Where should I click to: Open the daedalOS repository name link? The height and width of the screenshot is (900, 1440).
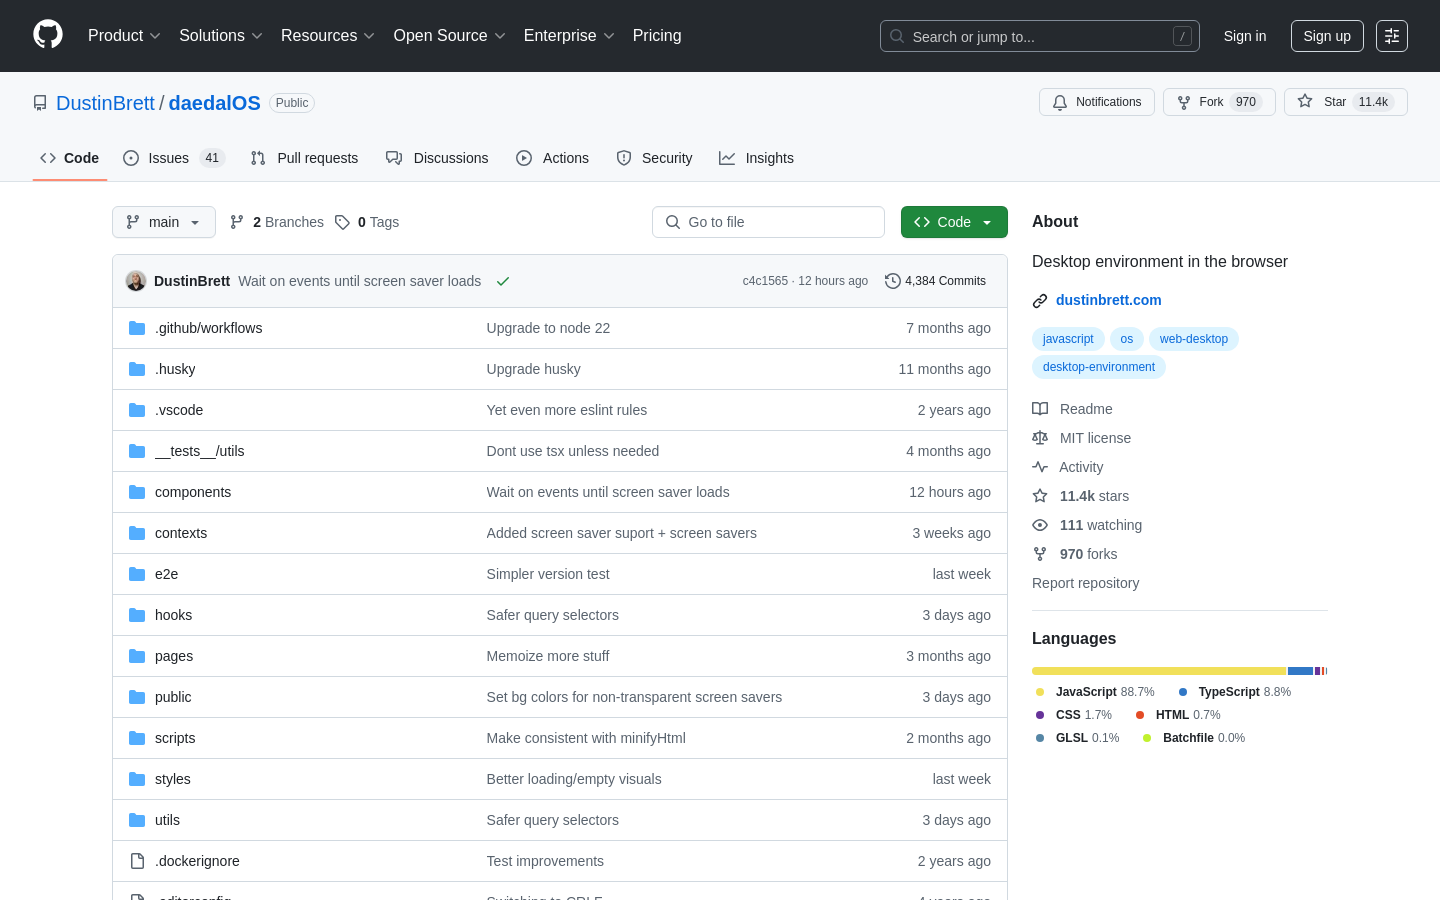pos(214,103)
